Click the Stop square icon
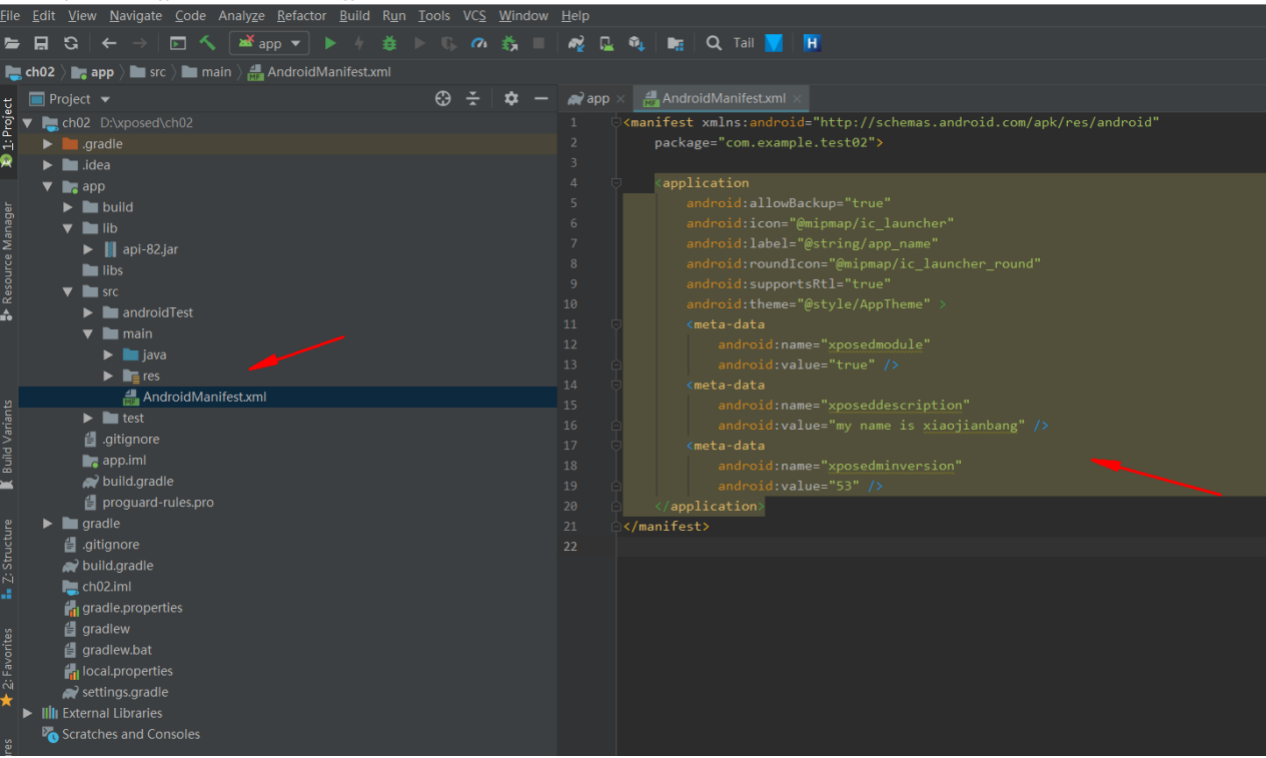Viewport: 1266px width, 758px height. [539, 43]
